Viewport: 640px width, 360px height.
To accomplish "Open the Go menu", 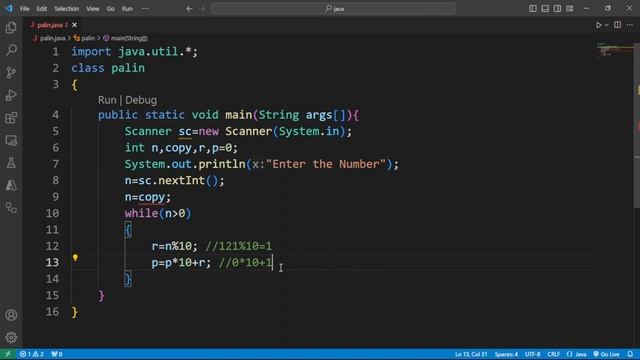I will [111, 9].
